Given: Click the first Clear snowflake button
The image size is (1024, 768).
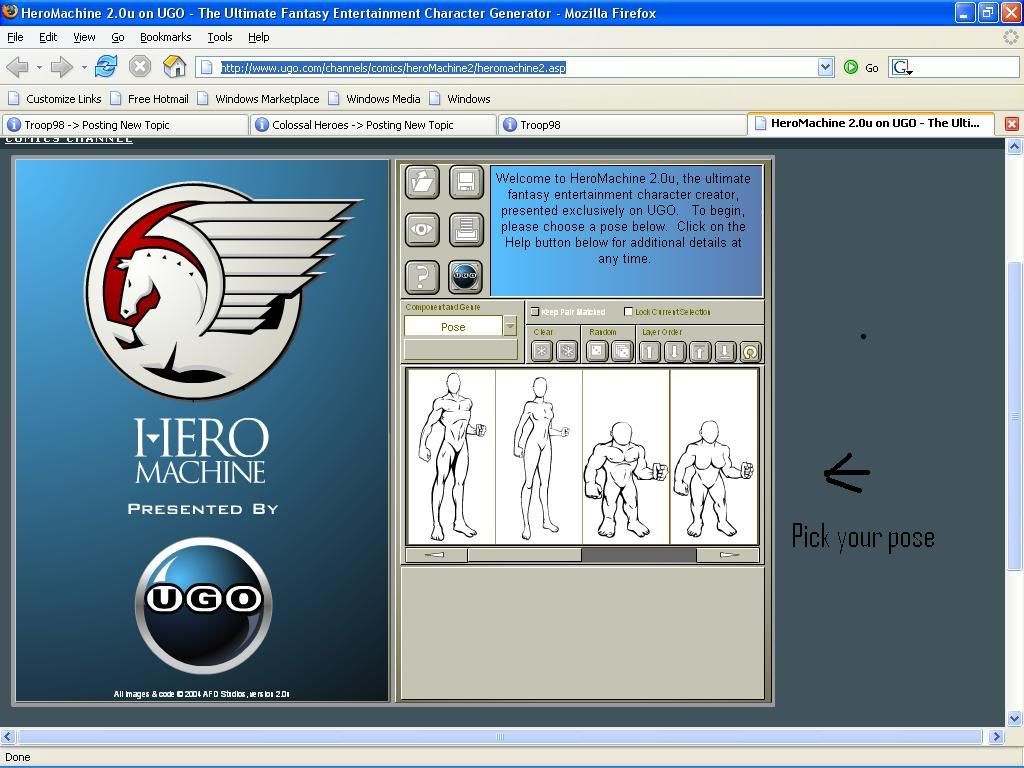Looking at the screenshot, I should tap(542, 351).
